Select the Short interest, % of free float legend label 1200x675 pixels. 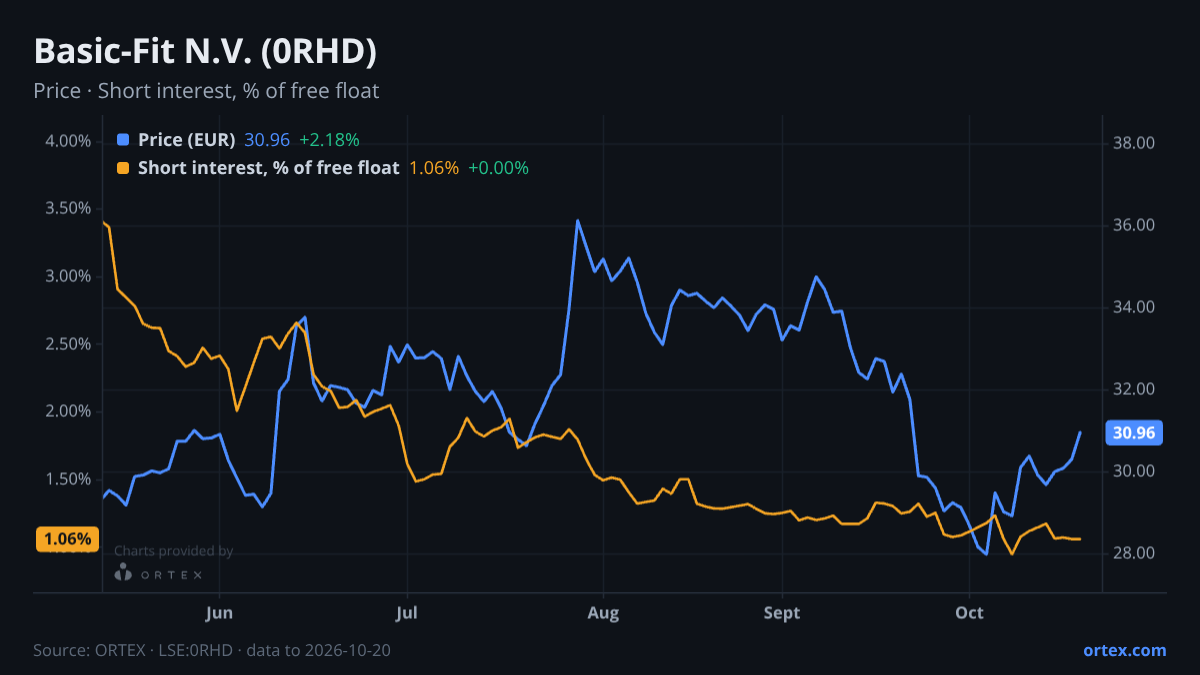click(x=269, y=168)
